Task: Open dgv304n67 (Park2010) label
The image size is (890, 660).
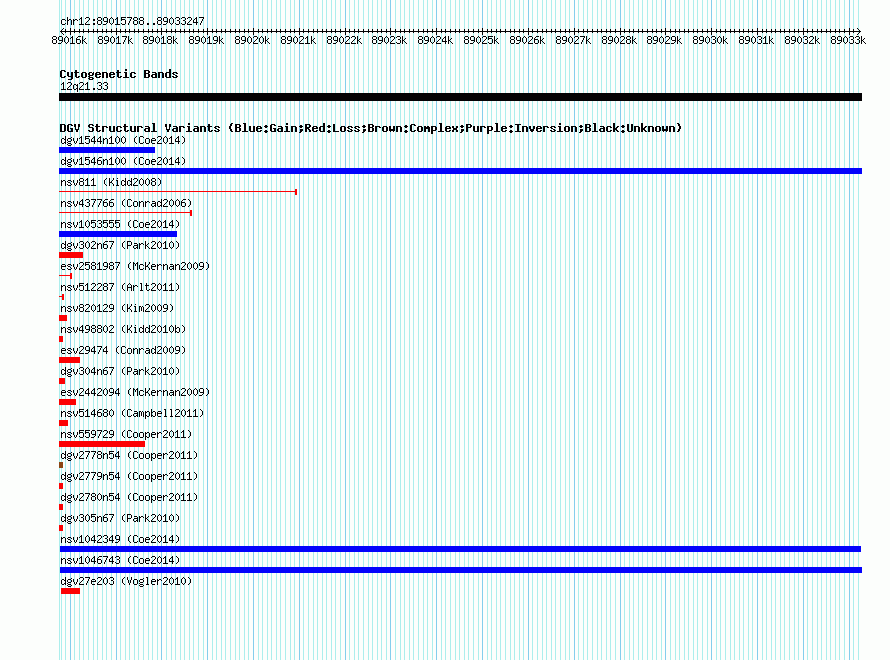Action: [120, 371]
